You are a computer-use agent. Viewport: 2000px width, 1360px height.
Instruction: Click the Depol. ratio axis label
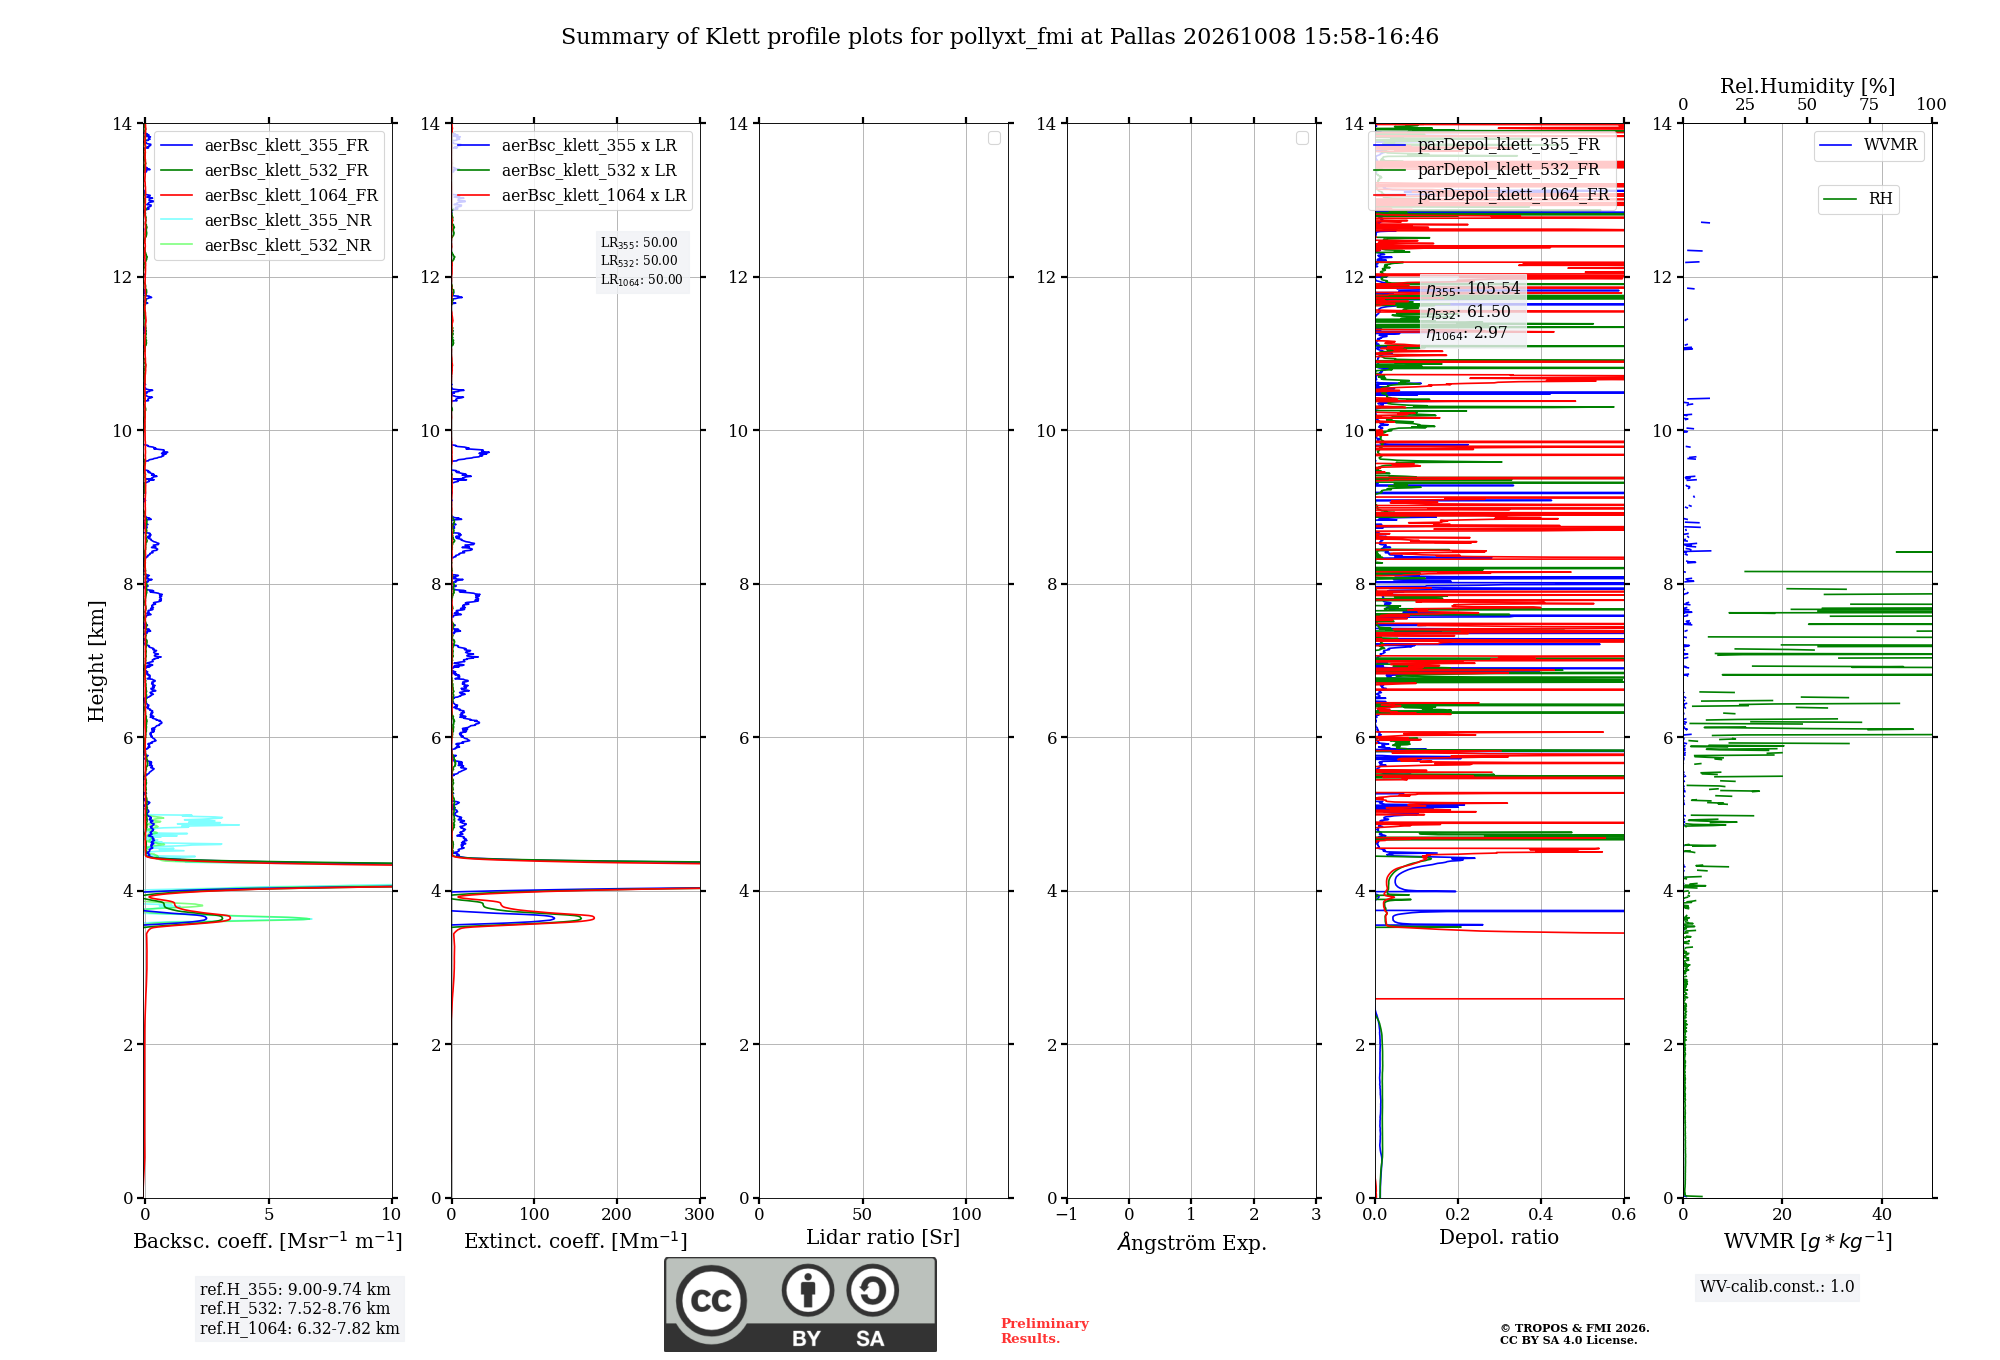click(x=1499, y=1238)
